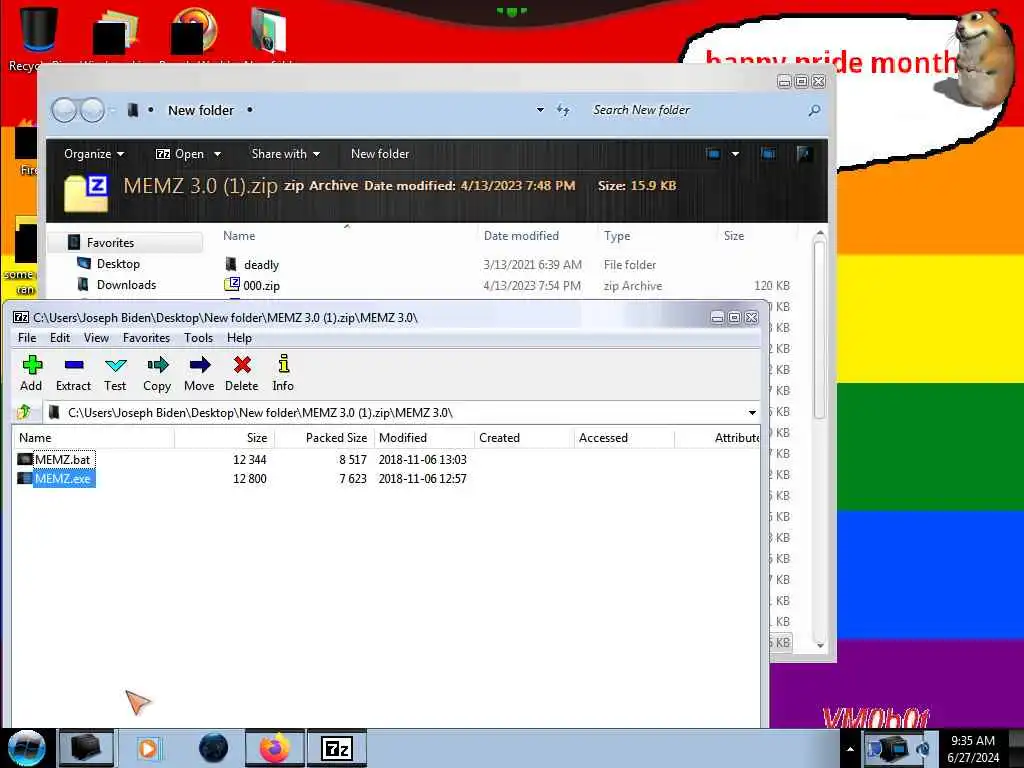
Task: Open the Windows Start button
Action: 27,748
